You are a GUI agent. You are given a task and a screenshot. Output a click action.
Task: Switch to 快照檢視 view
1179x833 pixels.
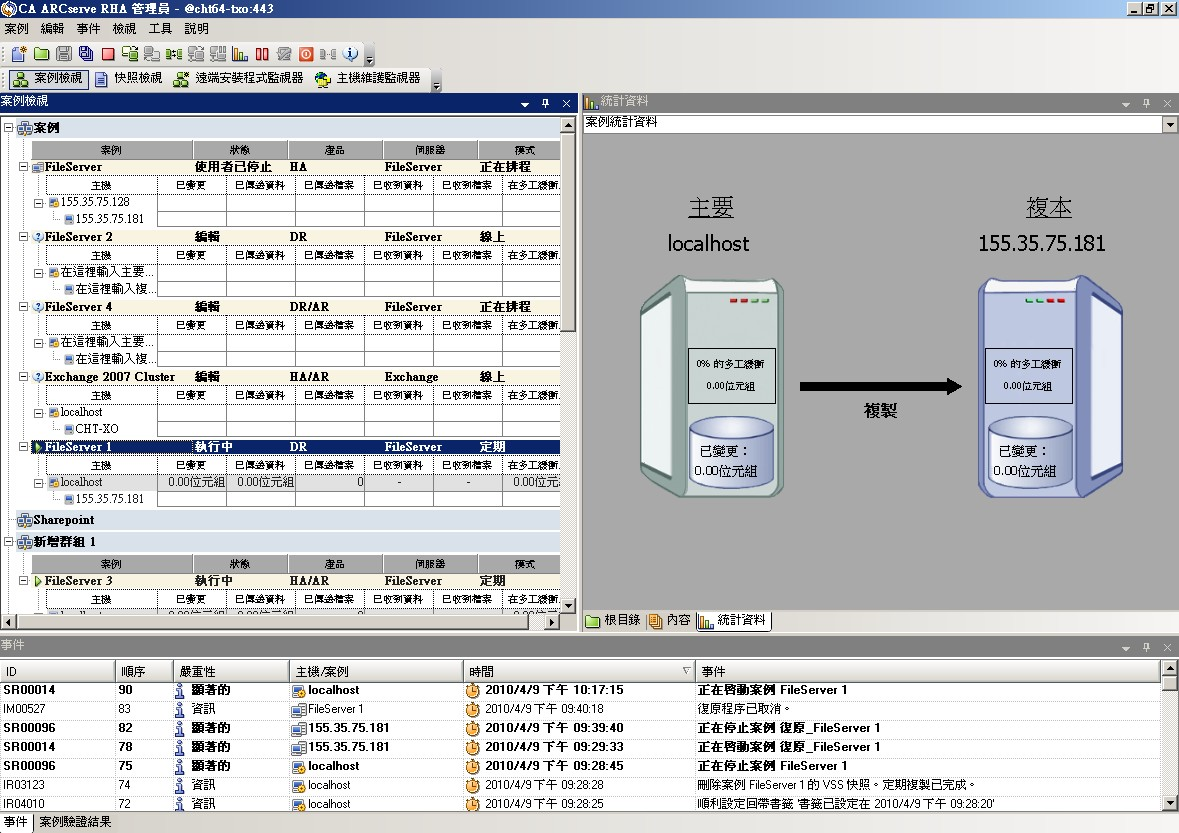coord(129,79)
